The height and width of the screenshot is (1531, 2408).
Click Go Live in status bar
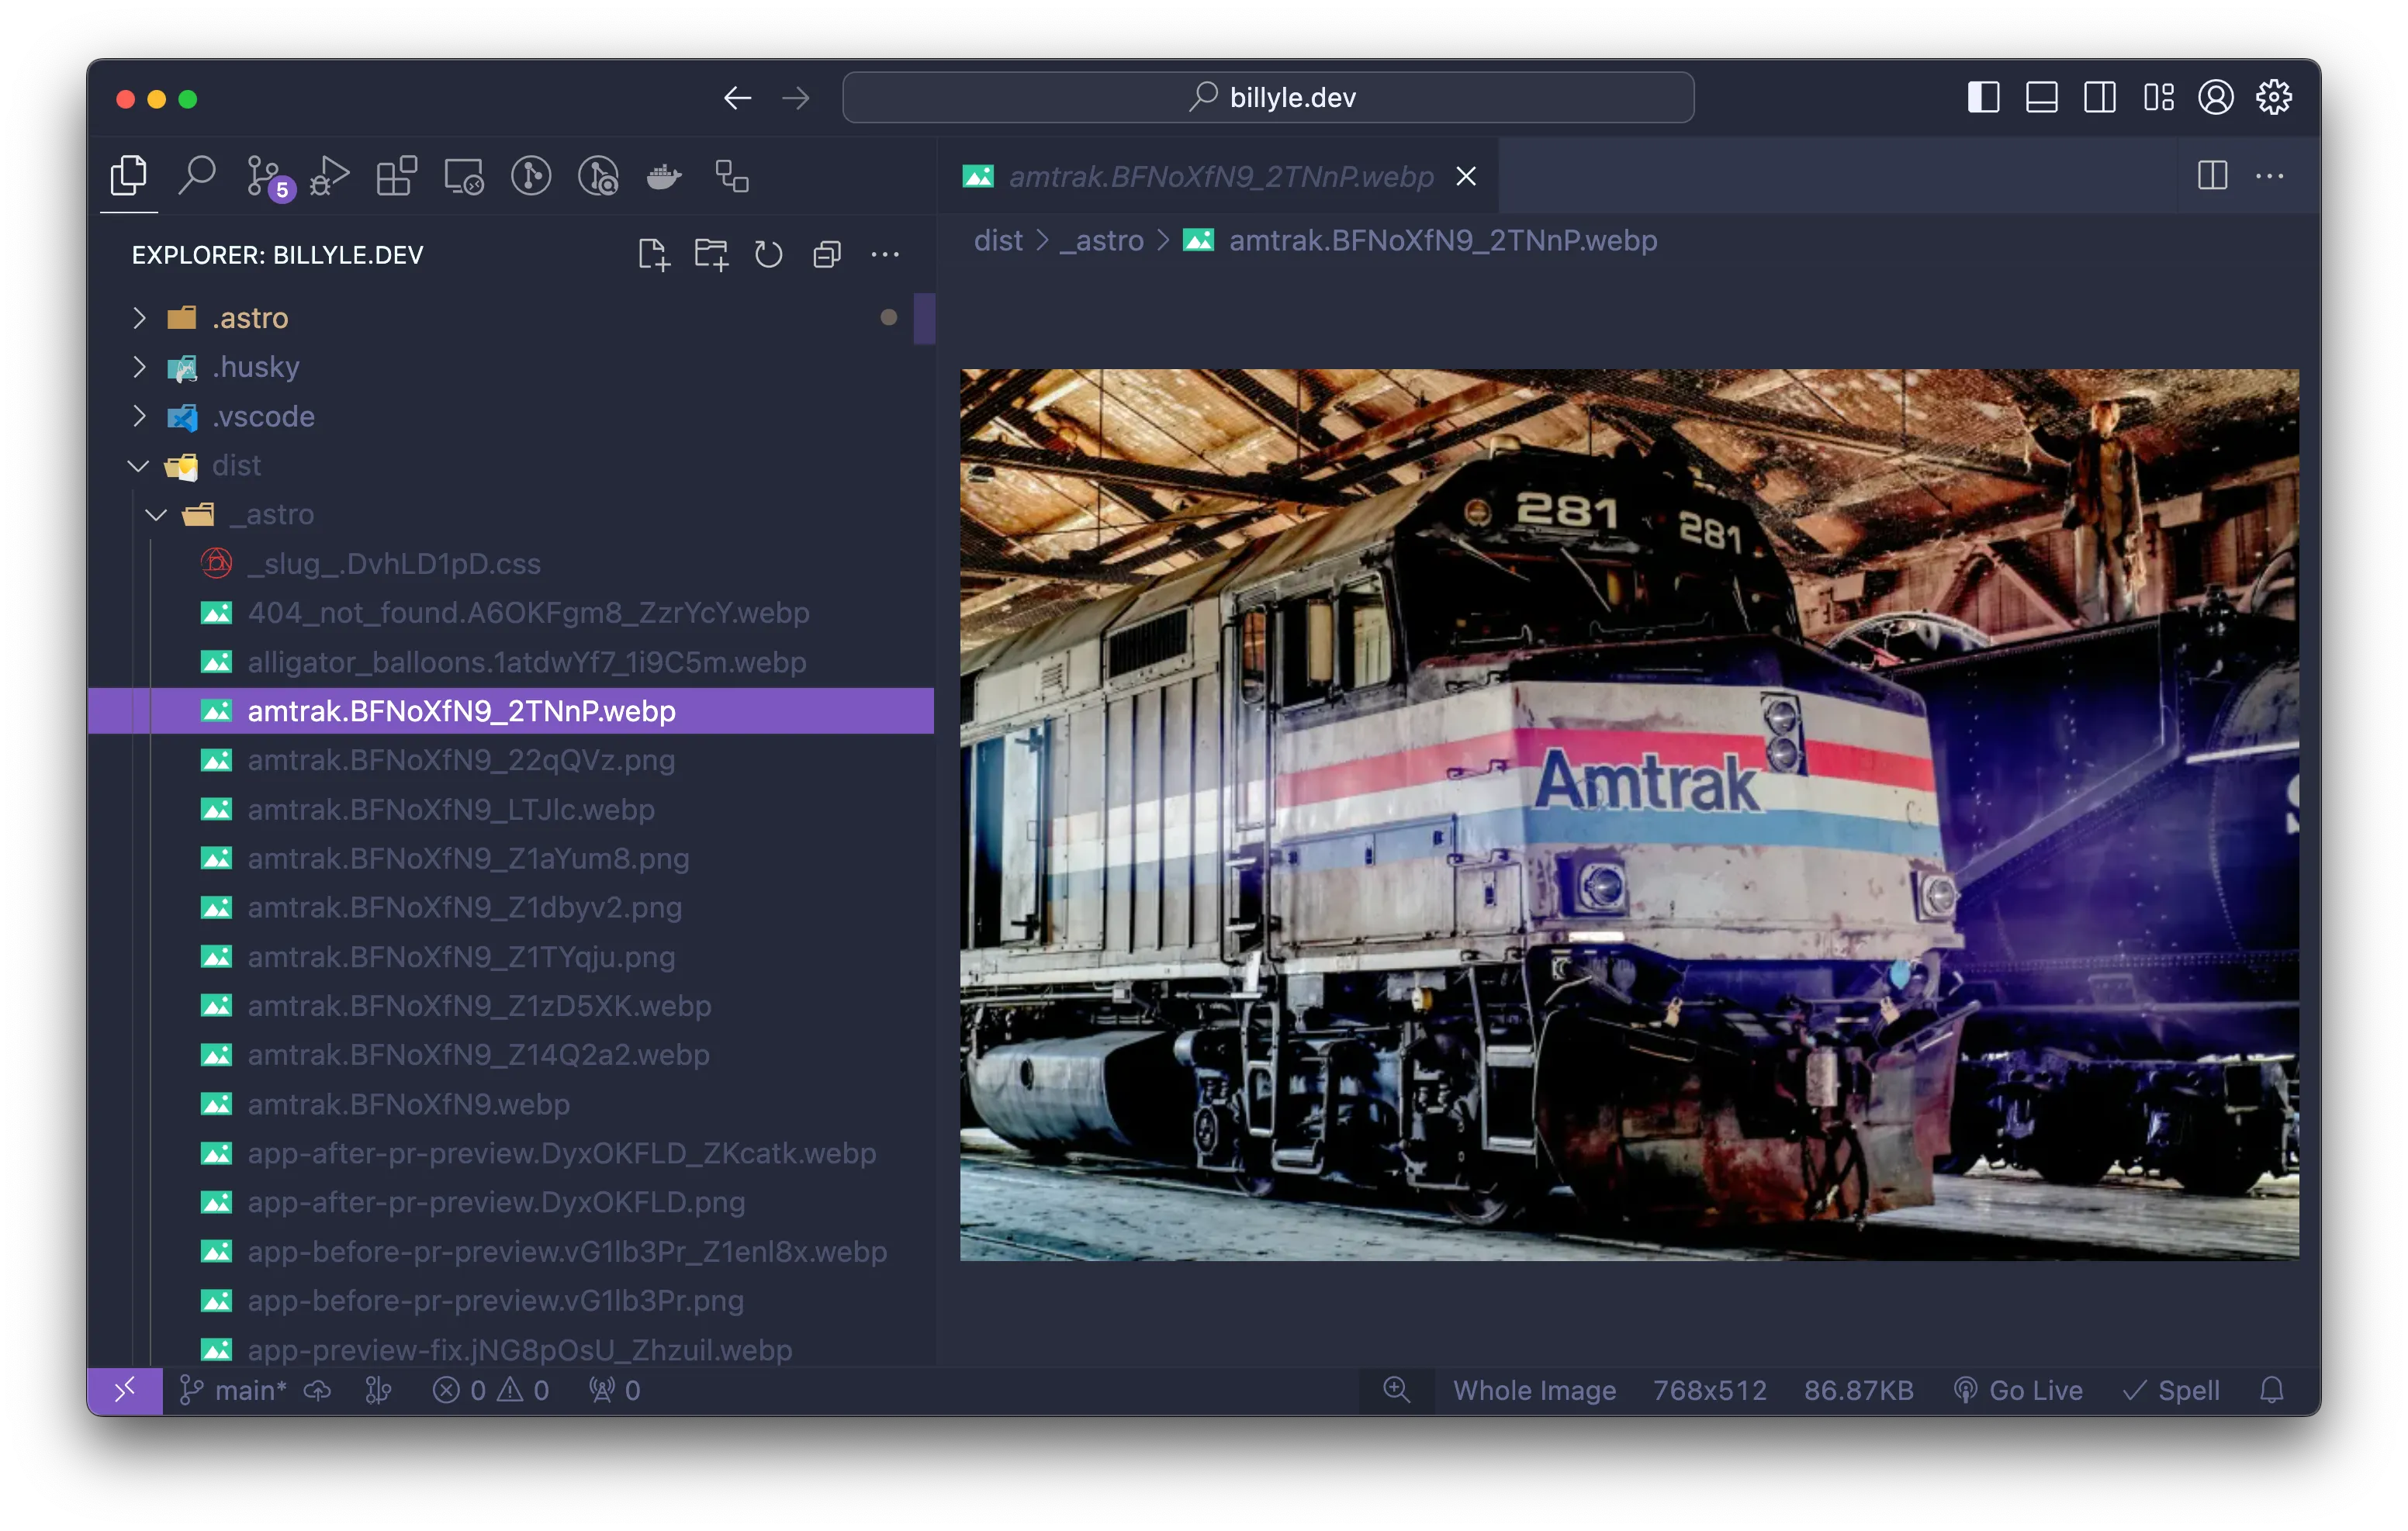pyautogui.click(x=2018, y=1389)
